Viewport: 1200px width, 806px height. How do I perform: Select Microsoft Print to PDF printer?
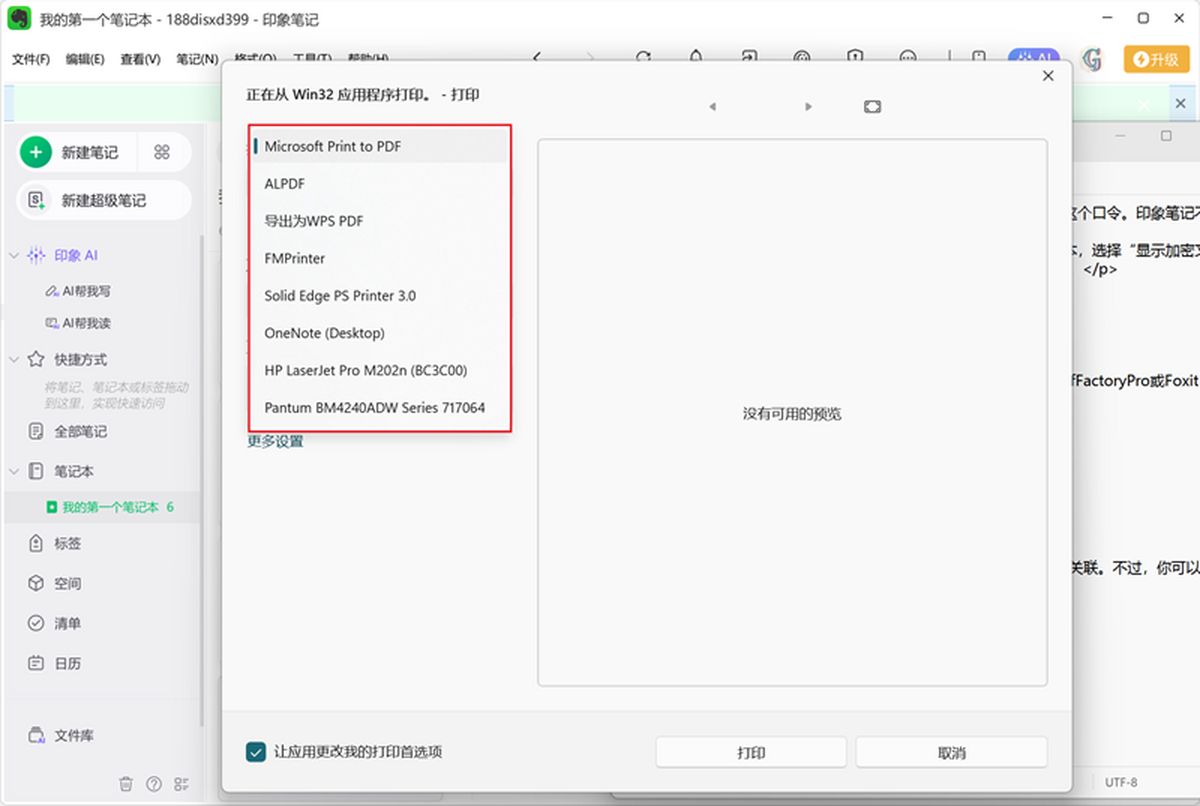pos(380,146)
